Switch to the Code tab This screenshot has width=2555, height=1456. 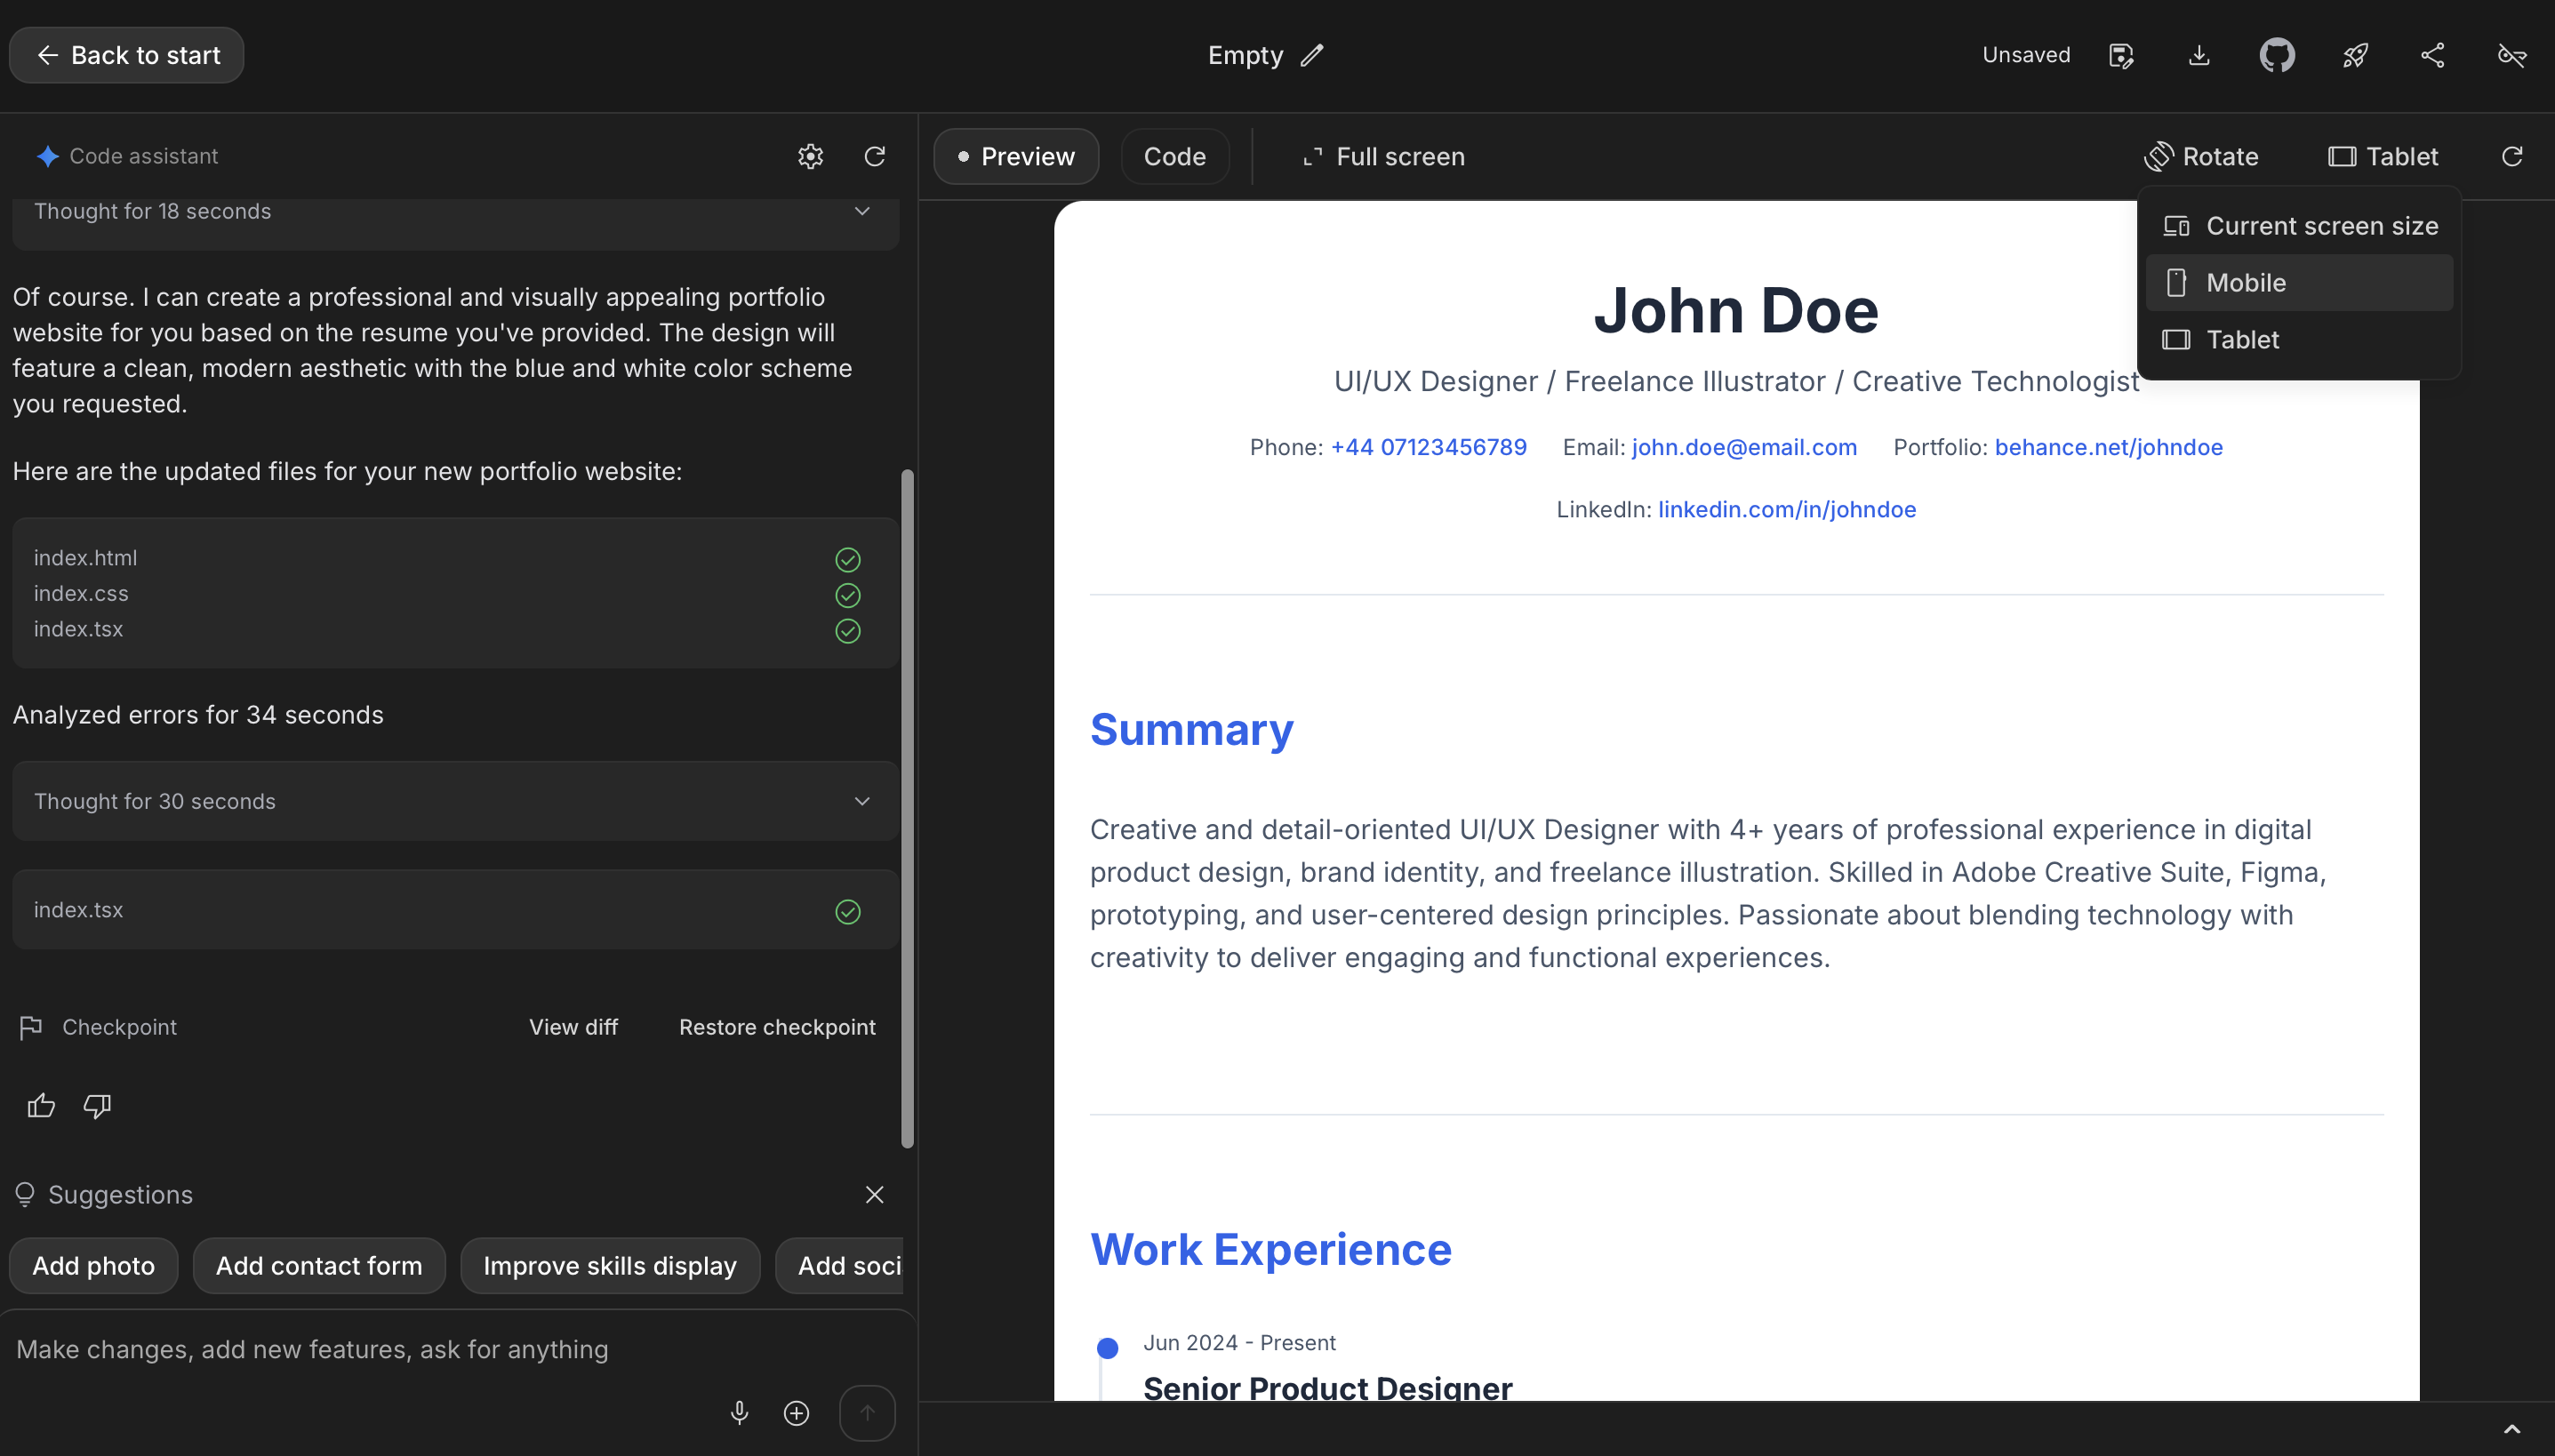coord(1174,156)
